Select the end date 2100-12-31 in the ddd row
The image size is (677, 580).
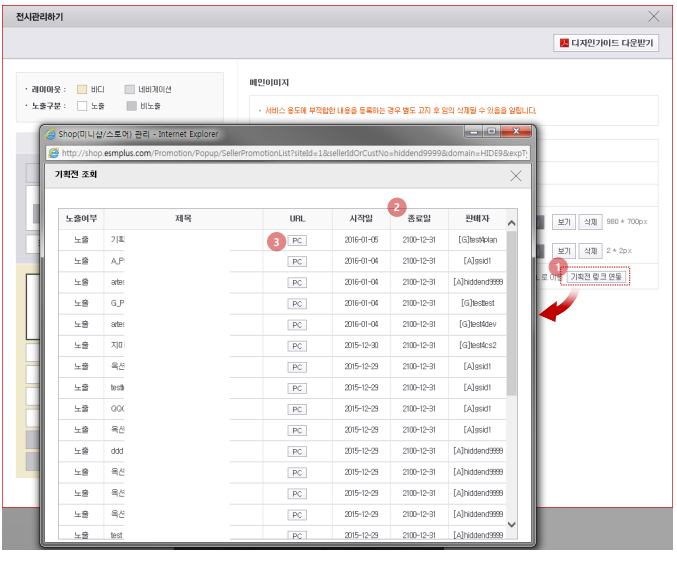pos(419,451)
